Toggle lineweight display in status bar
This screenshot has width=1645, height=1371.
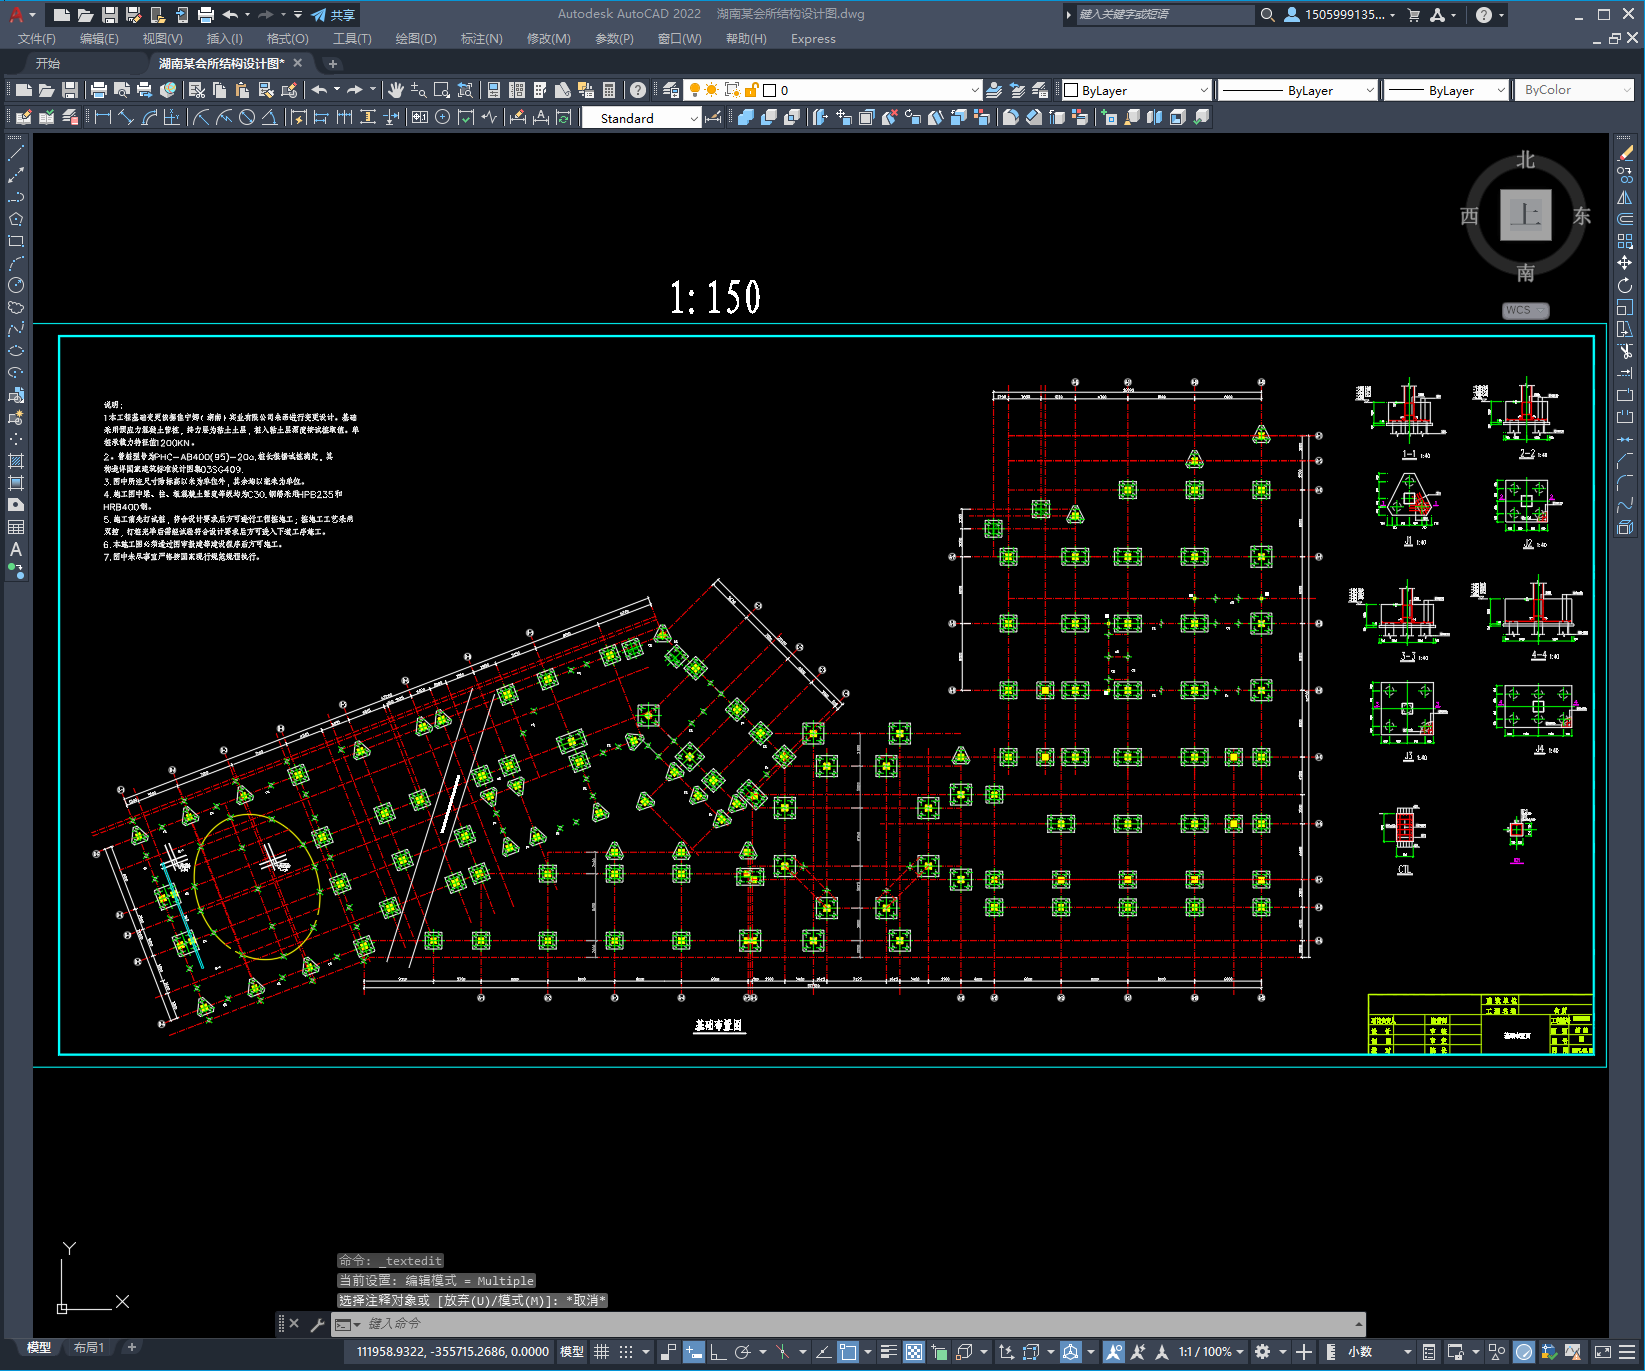coord(888,1352)
